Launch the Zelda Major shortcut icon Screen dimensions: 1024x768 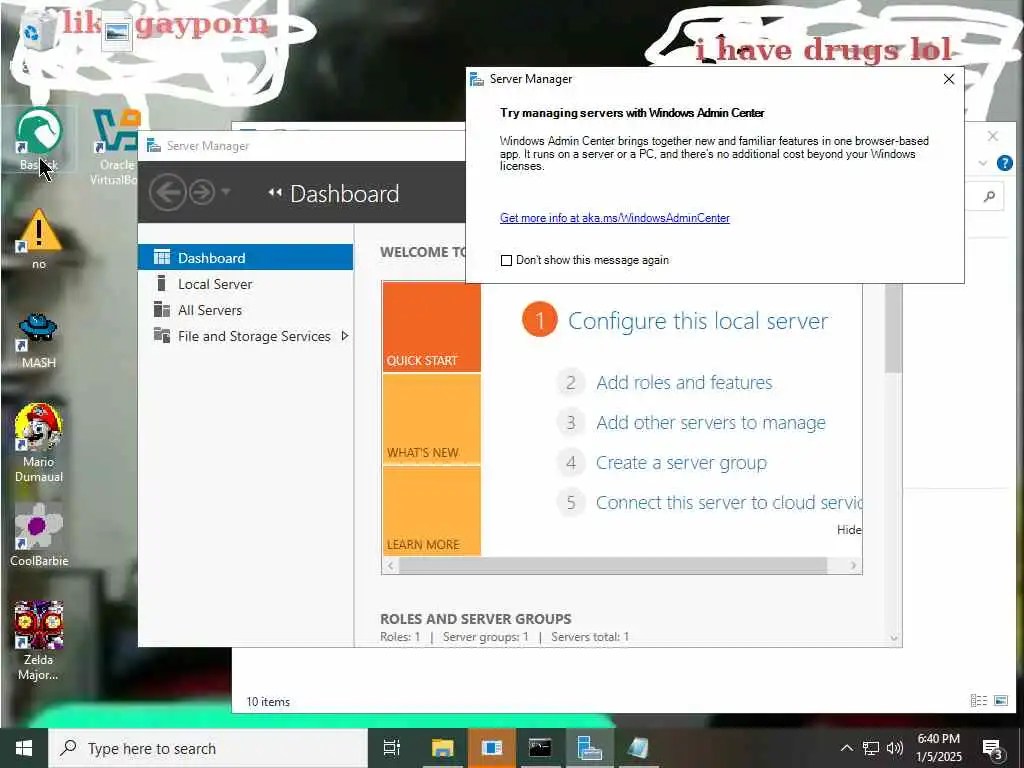pyautogui.click(x=39, y=640)
